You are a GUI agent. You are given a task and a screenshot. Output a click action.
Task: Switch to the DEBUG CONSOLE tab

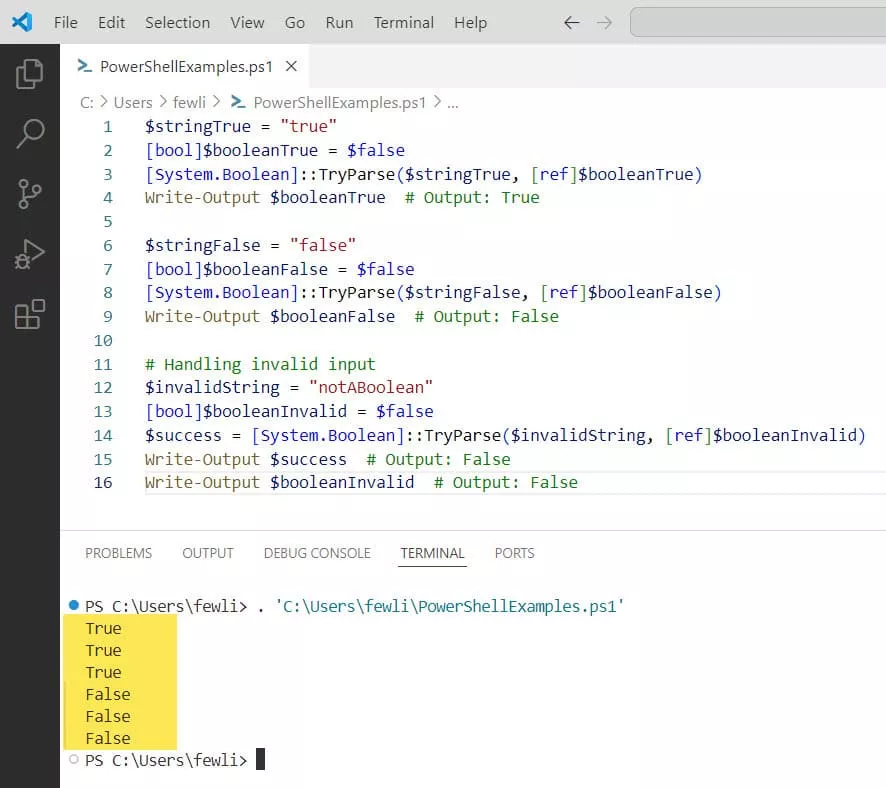[317, 553]
